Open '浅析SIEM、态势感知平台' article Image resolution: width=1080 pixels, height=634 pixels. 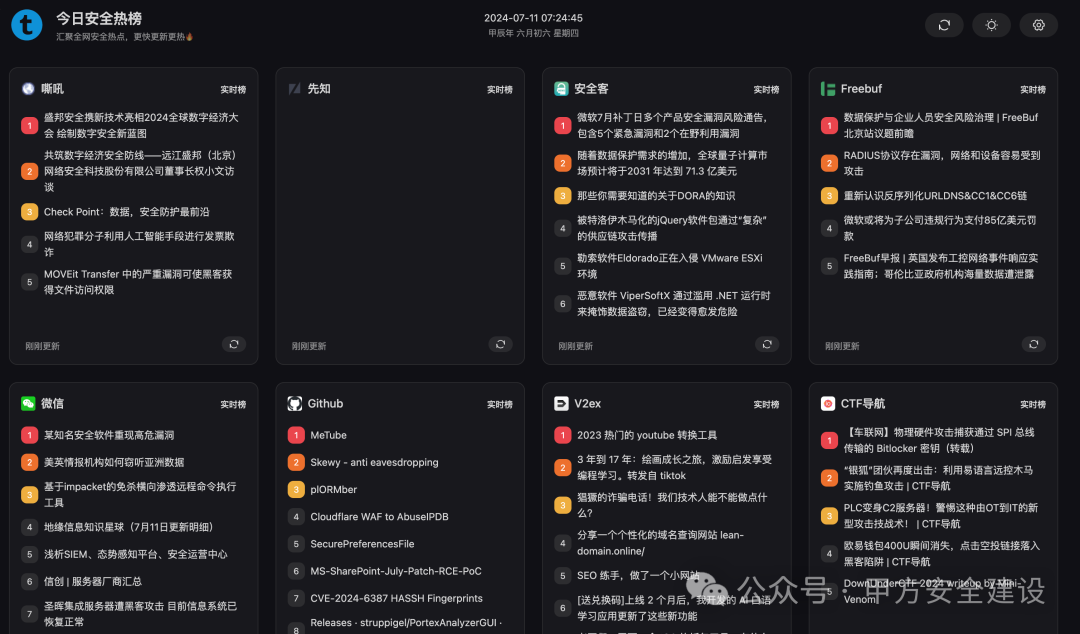[135, 554]
